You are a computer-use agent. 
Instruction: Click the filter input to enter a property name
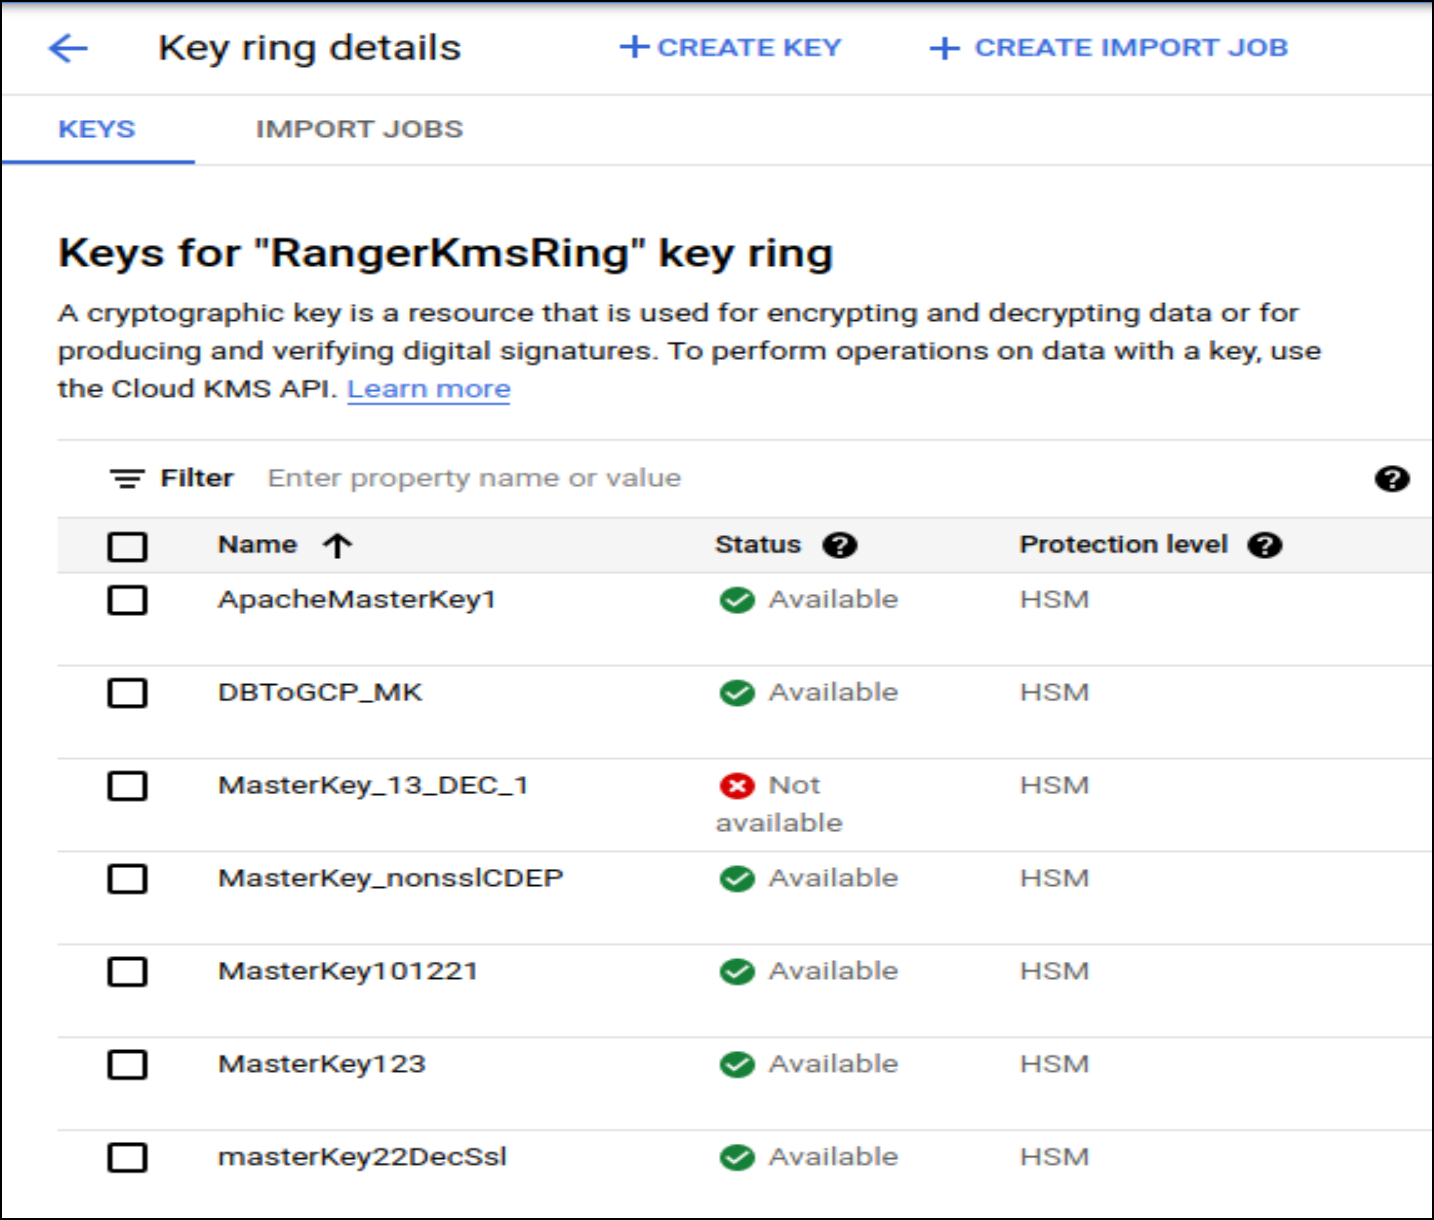click(470, 478)
